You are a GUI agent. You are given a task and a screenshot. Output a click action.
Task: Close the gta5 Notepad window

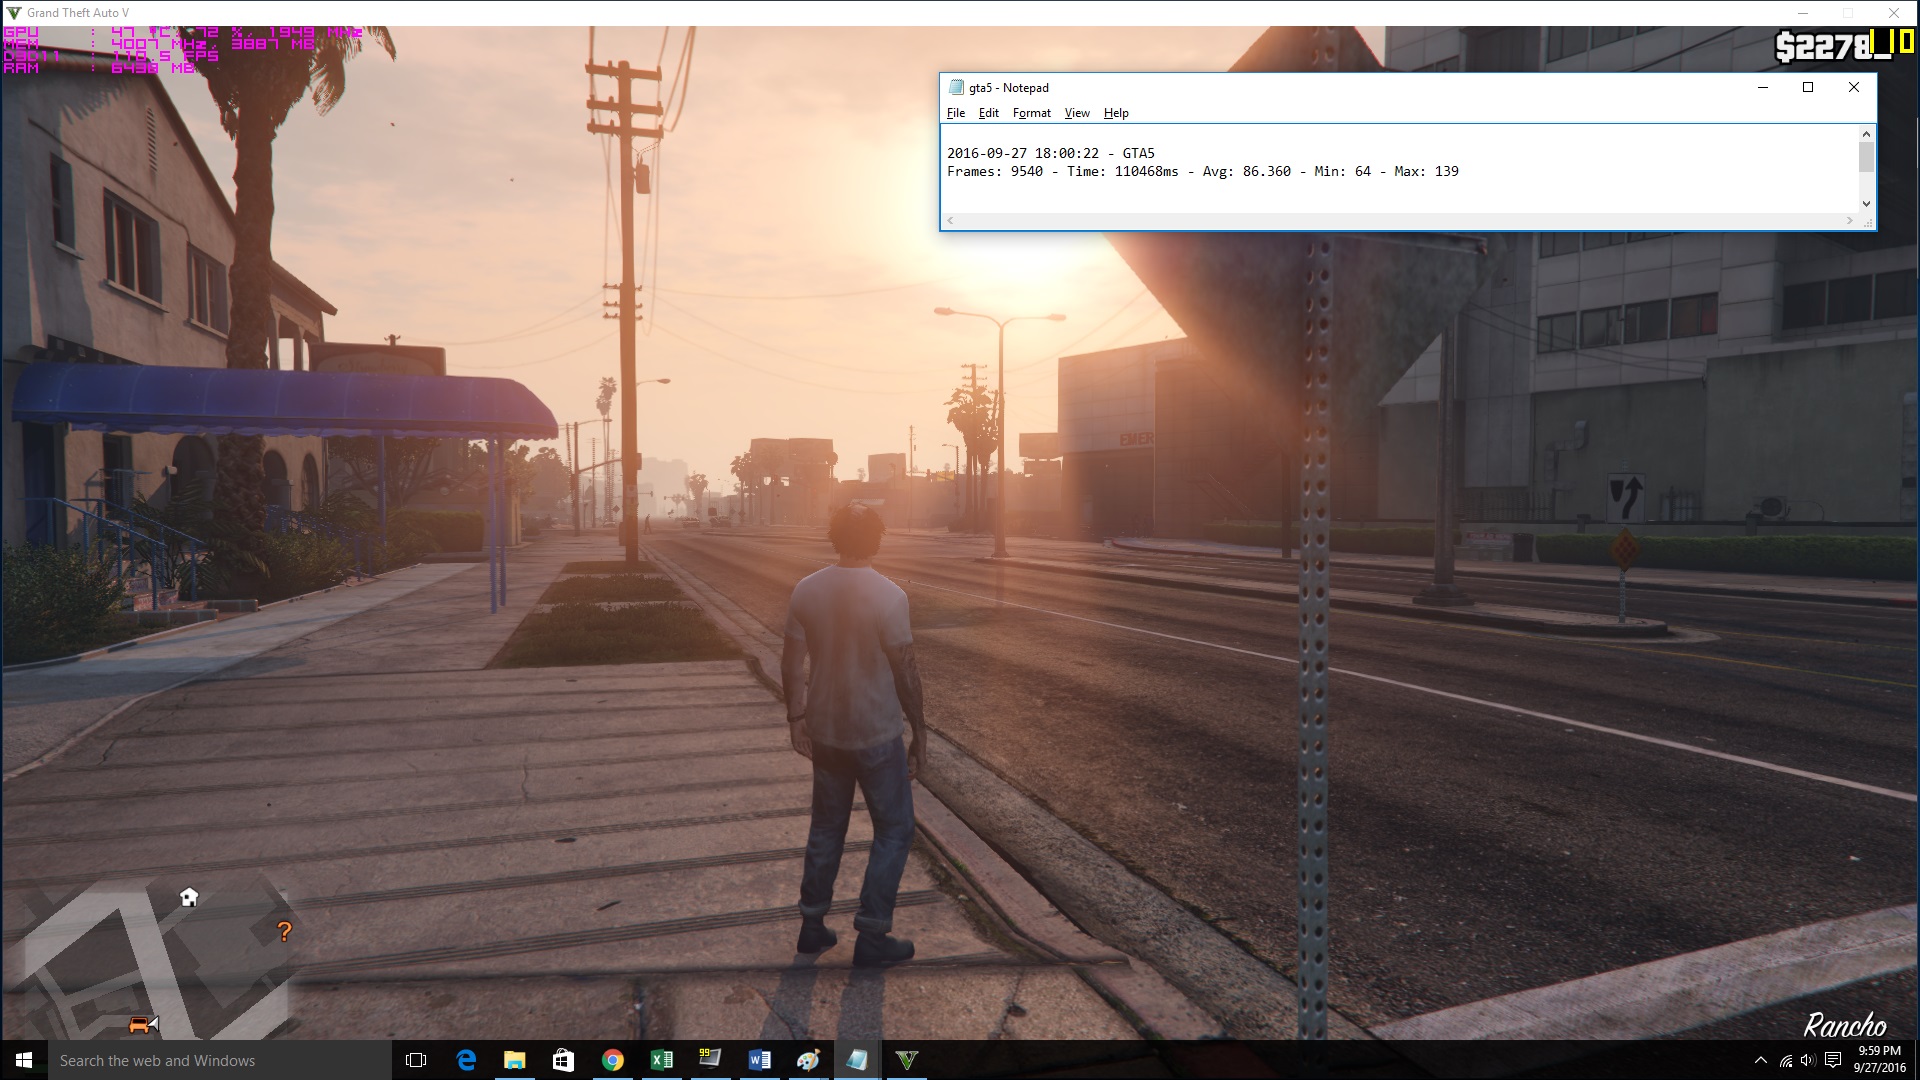[x=1853, y=87]
